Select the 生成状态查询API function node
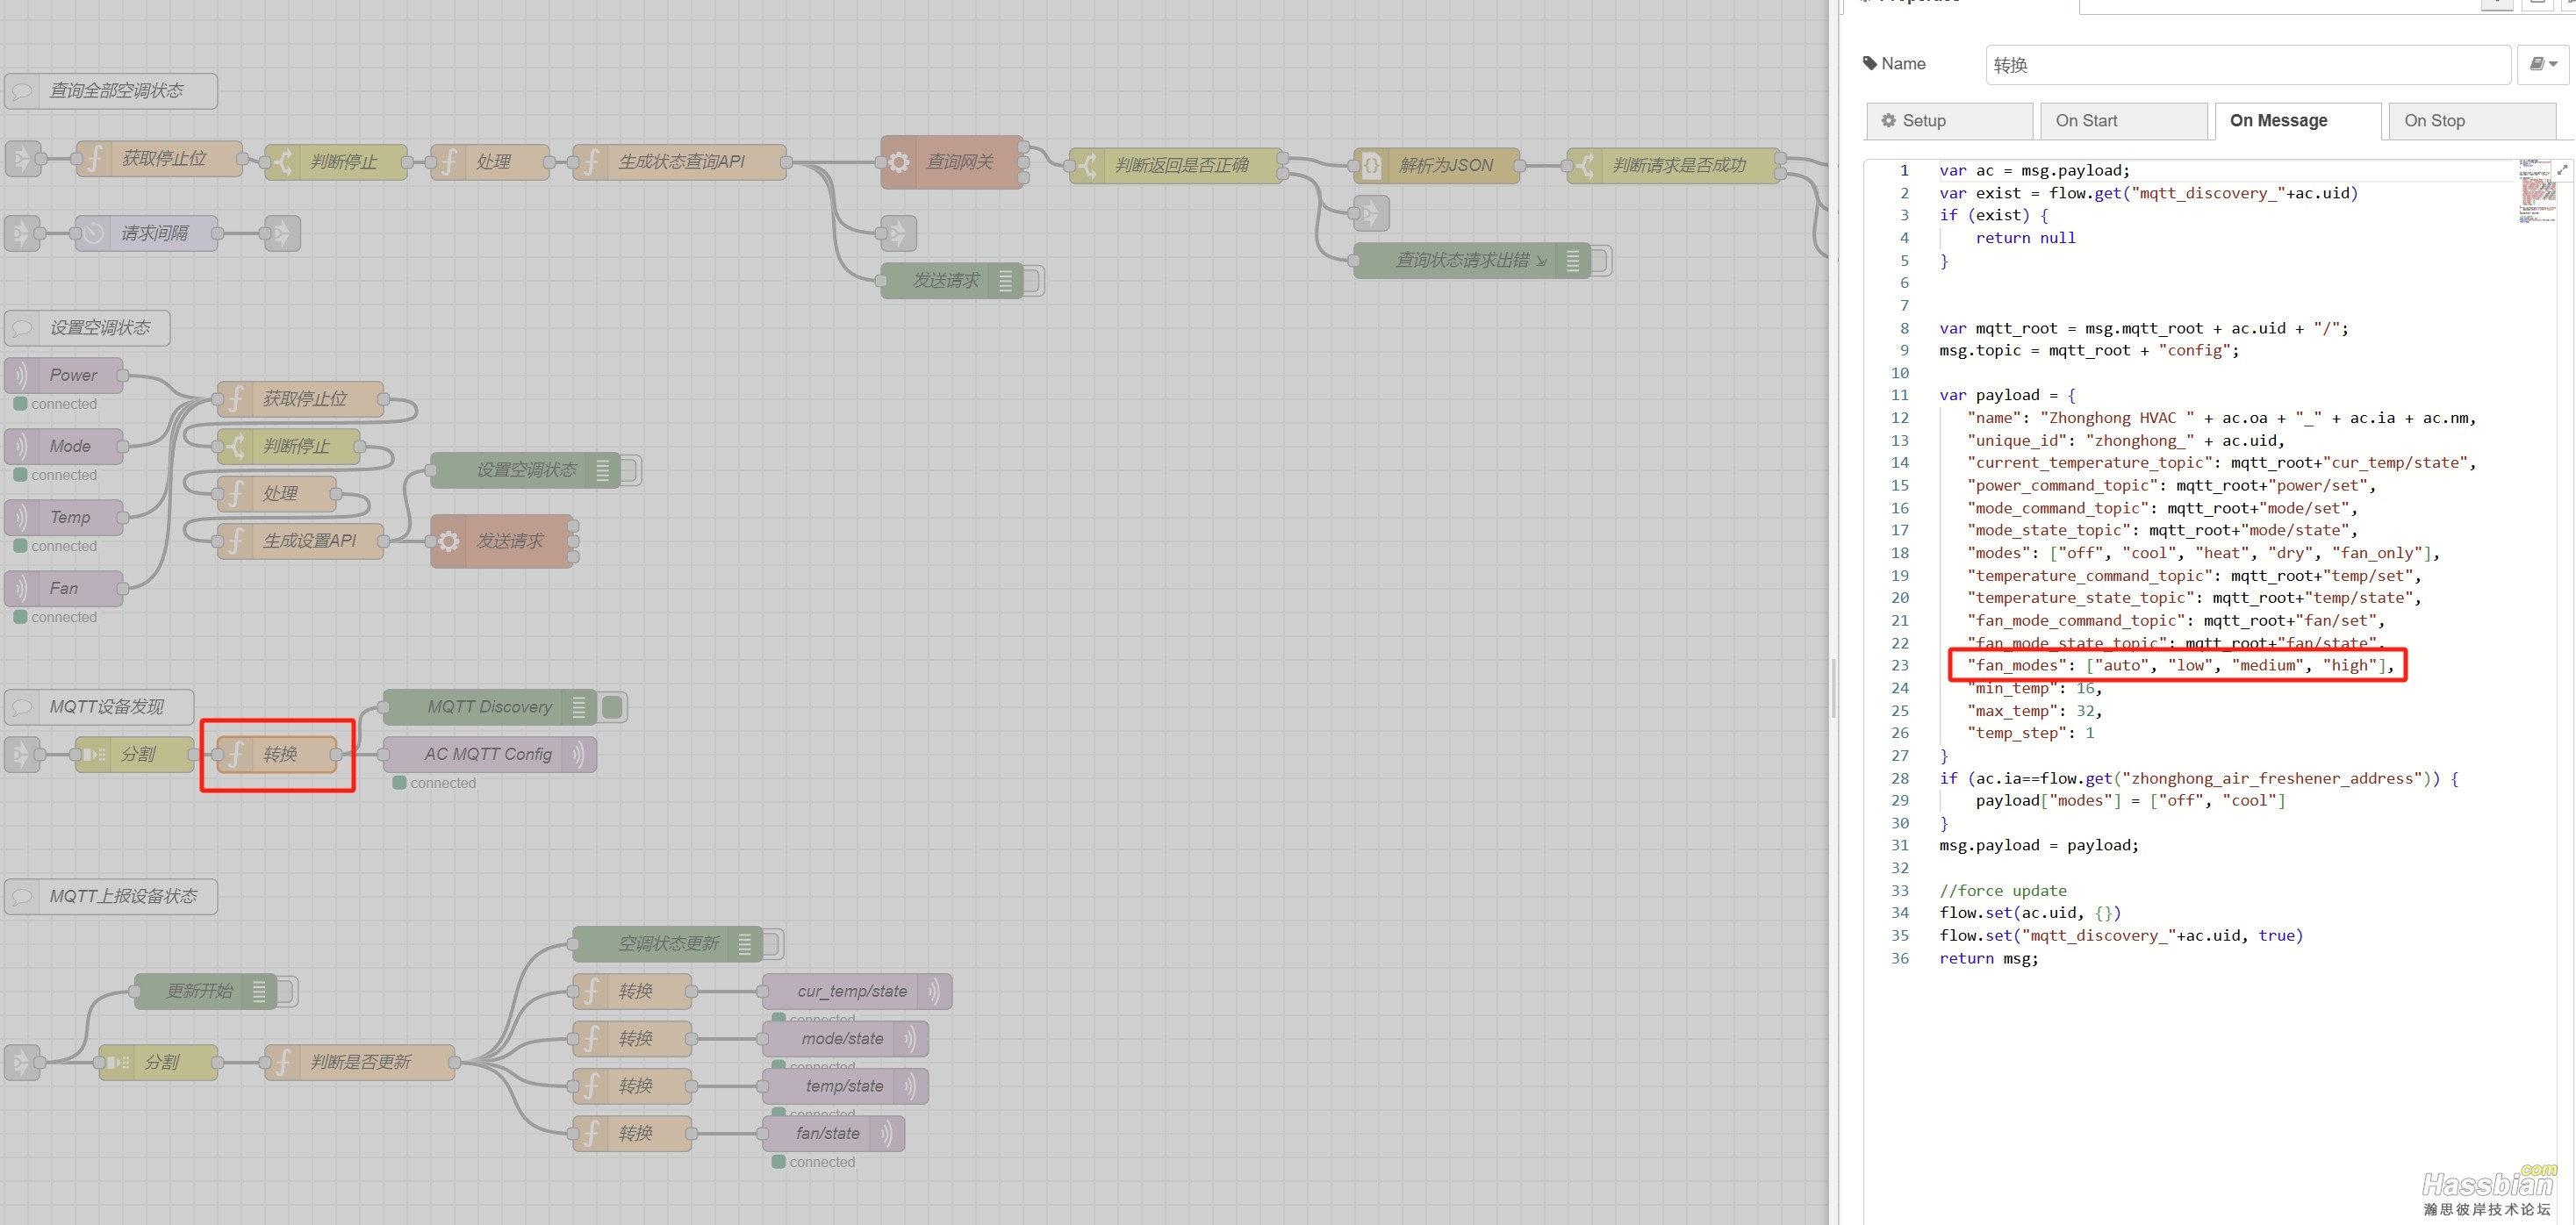2576x1225 pixels. coord(679,161)
